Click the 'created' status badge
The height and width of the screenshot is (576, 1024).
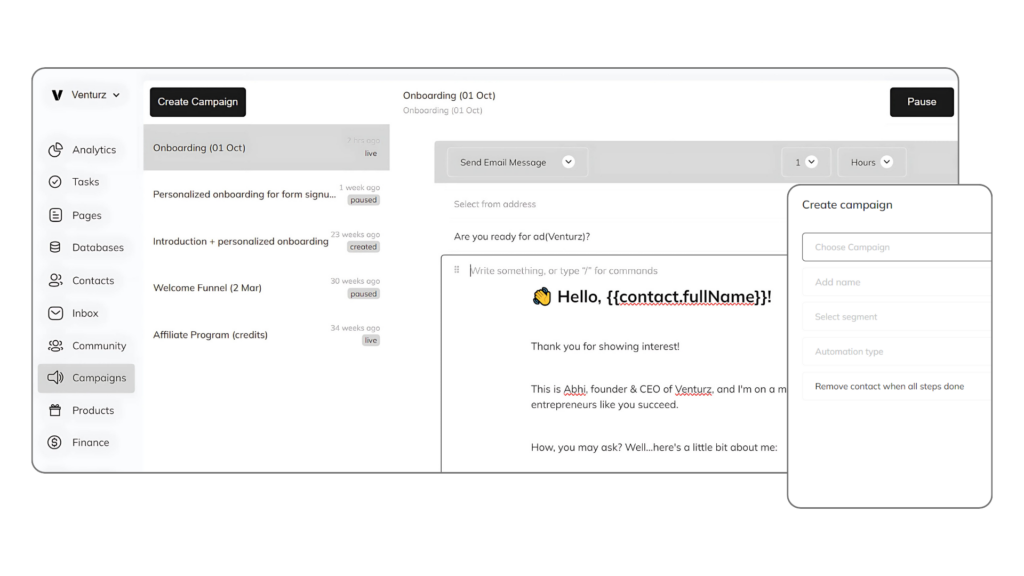363,247
